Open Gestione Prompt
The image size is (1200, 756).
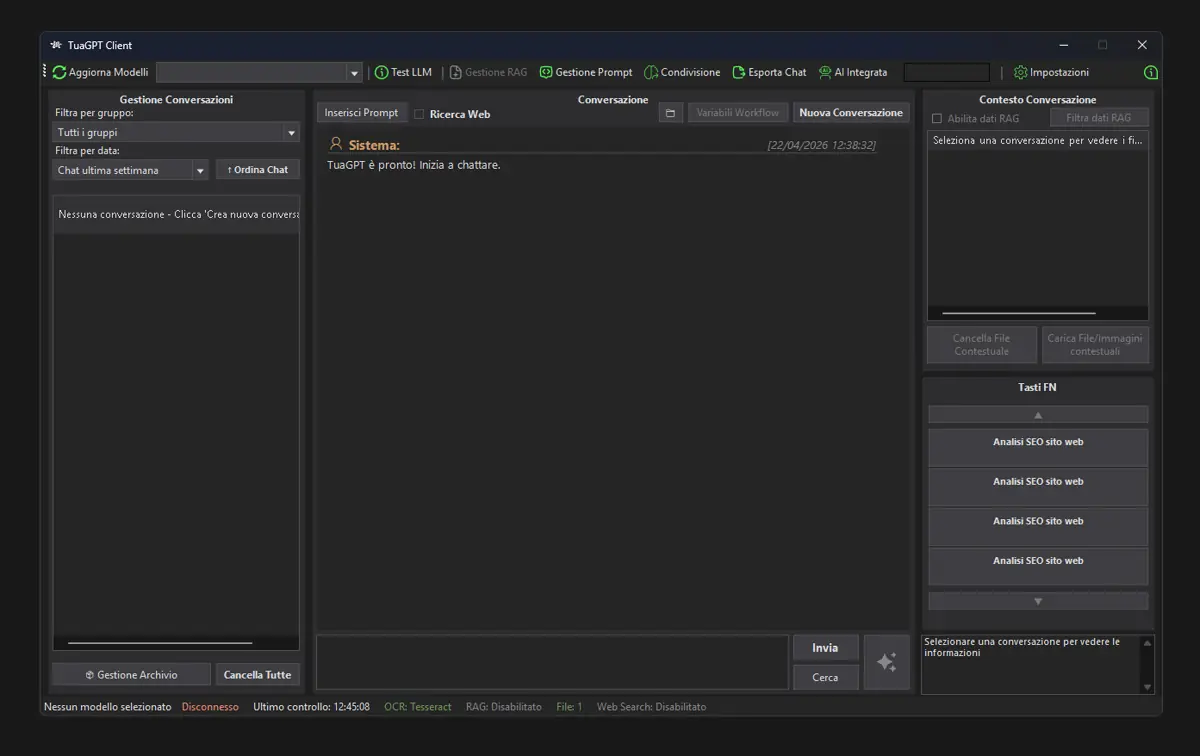click(586, 72)
